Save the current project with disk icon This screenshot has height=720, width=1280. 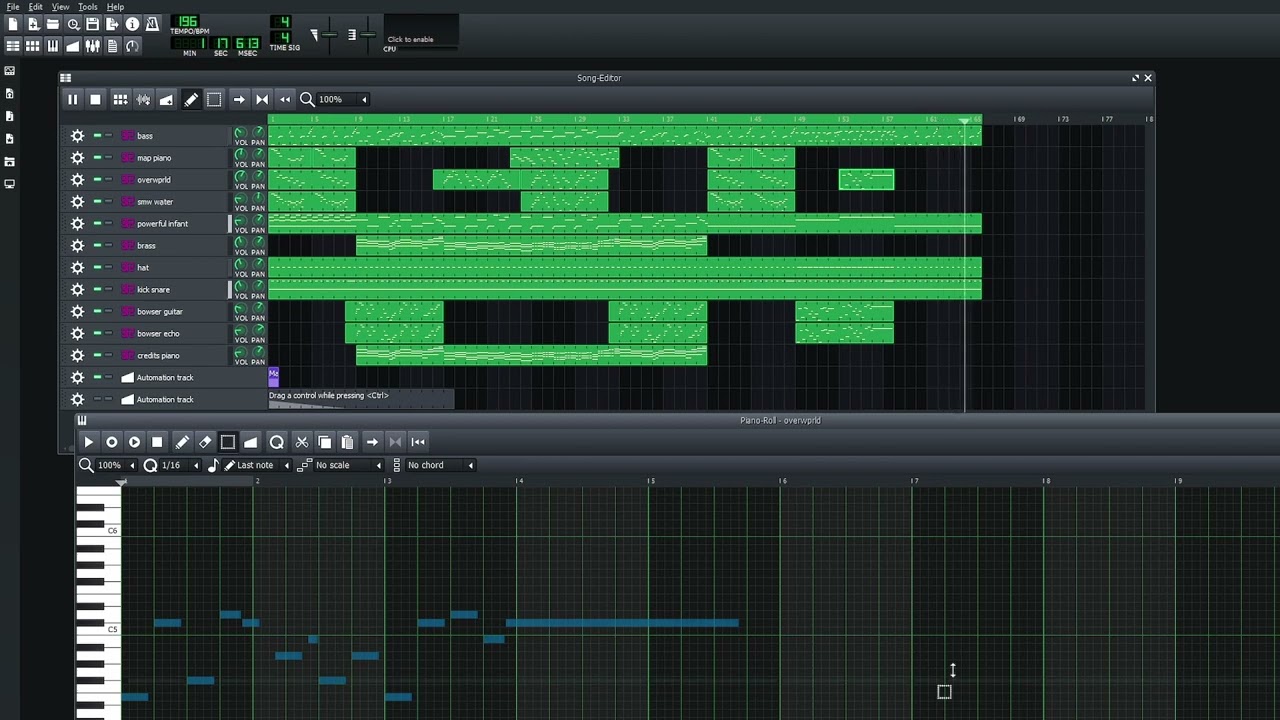93,24
